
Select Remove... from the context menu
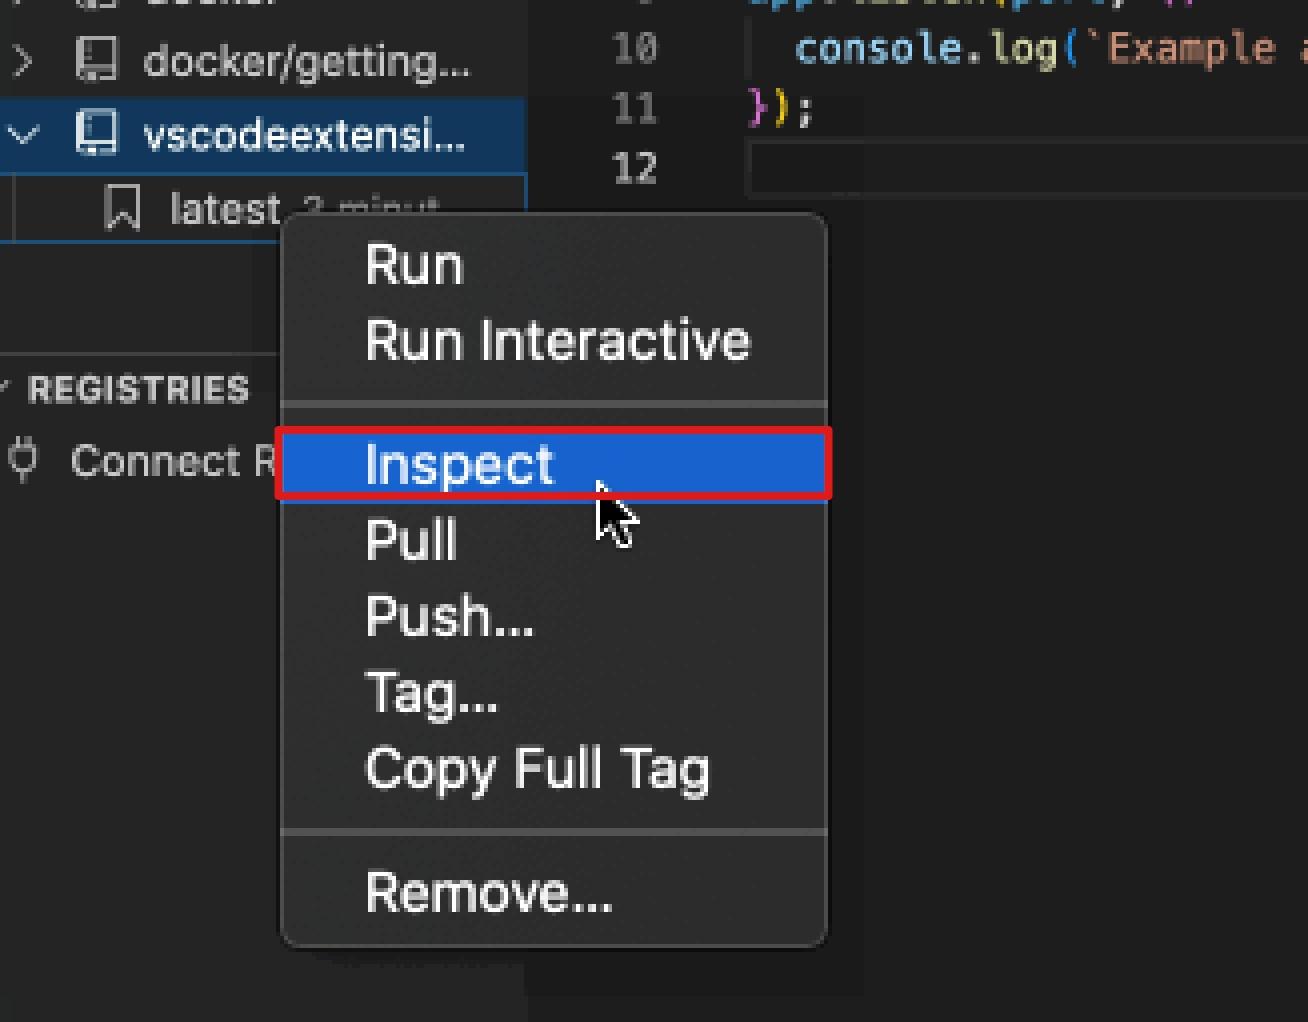[489, 892]
